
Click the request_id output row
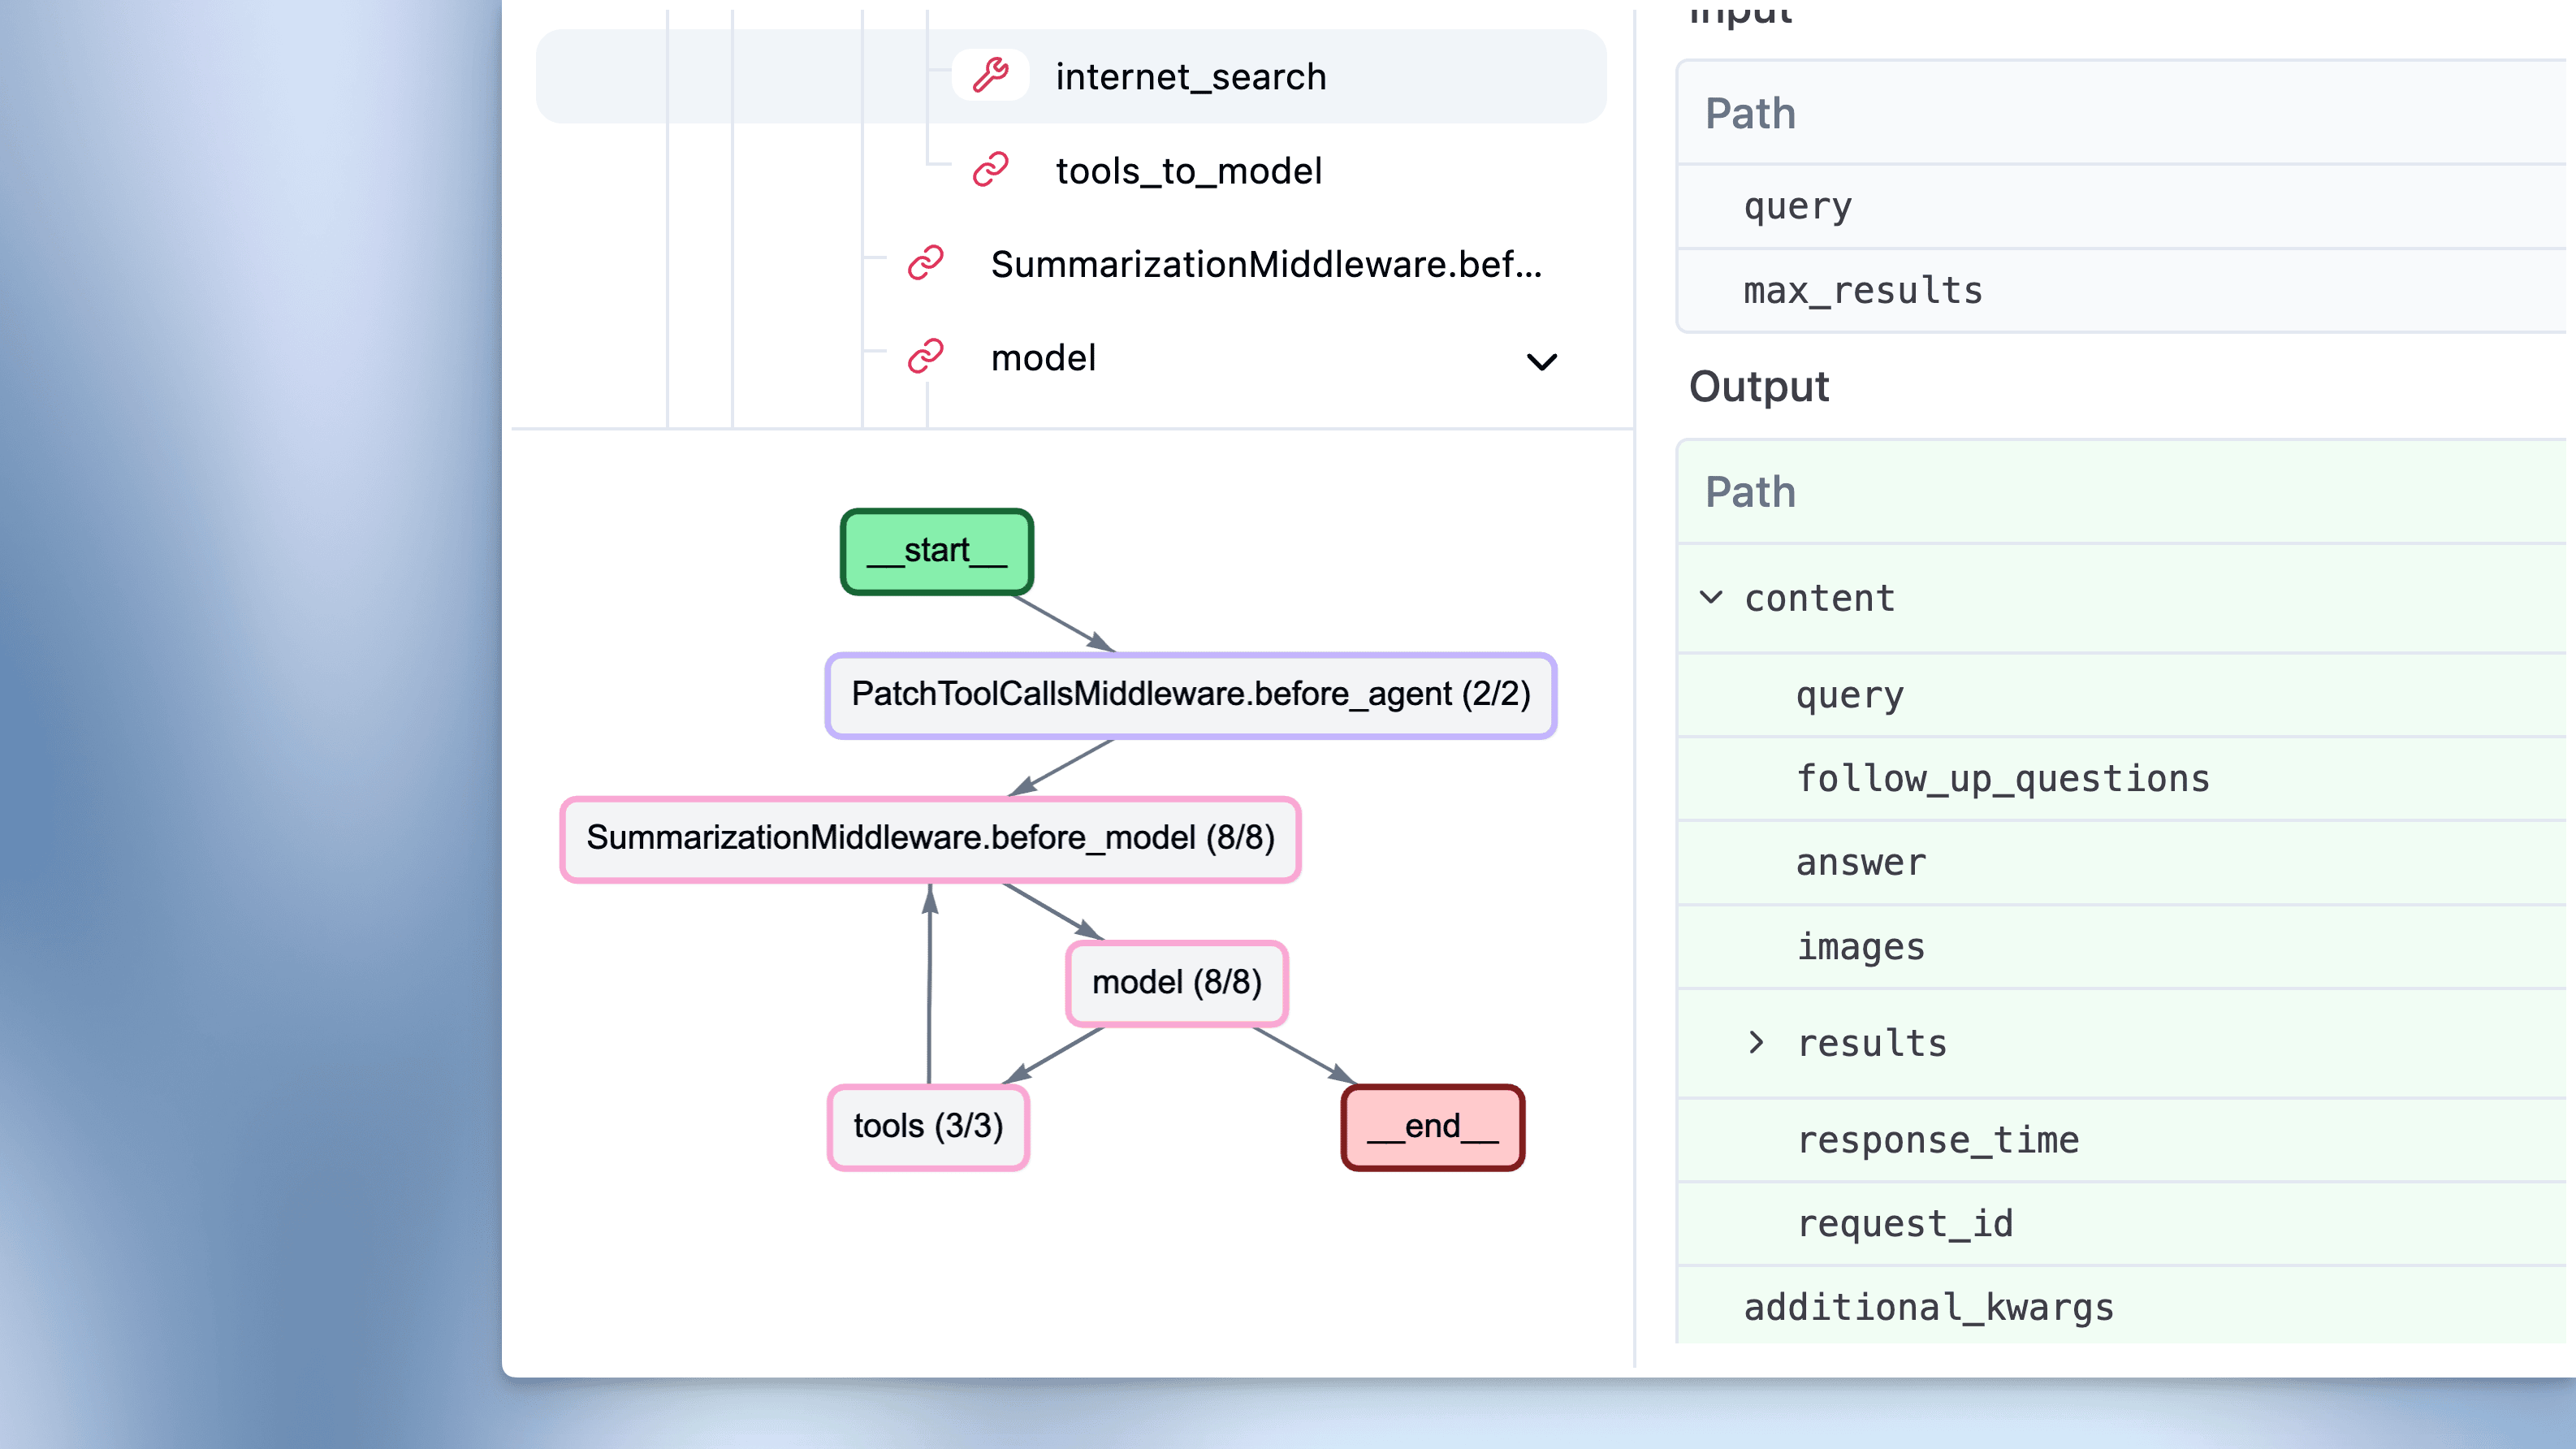click(x=1904, y=1223)
